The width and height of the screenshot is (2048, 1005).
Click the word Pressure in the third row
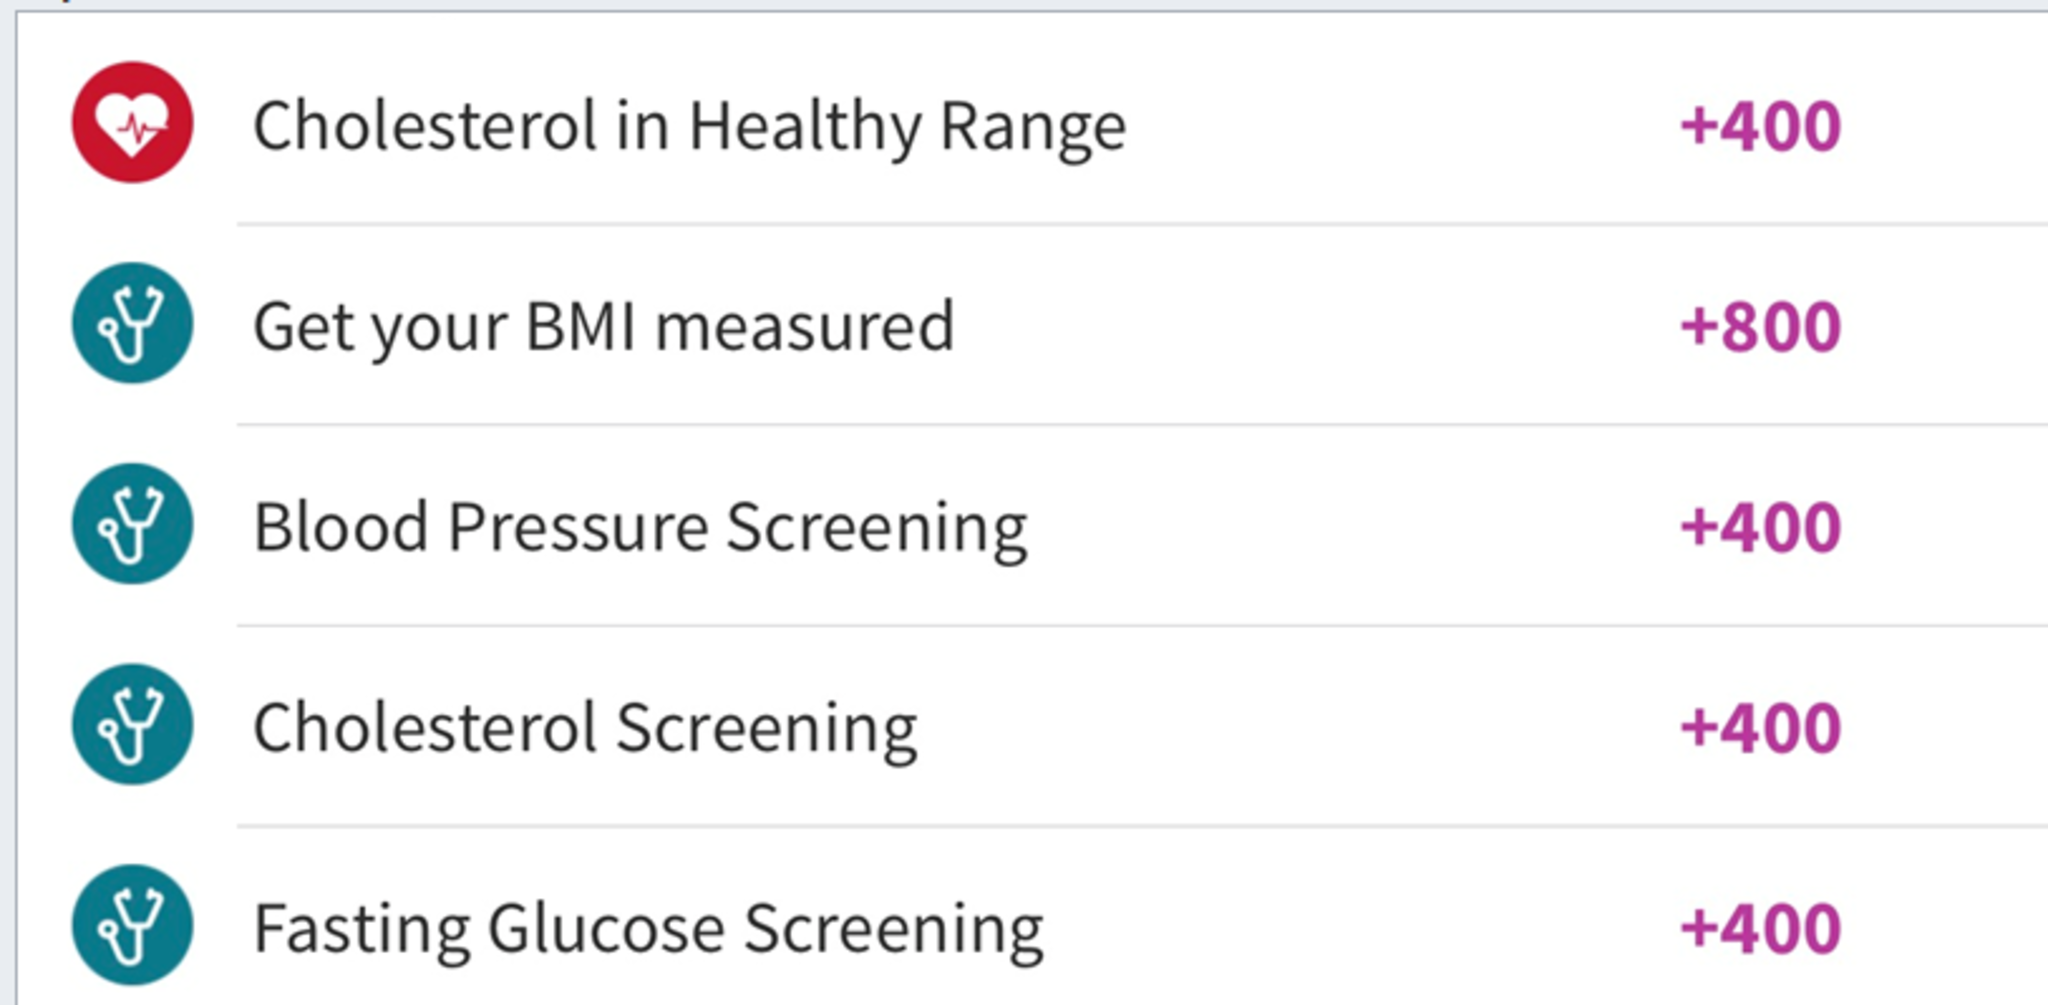tap(578, 527)
